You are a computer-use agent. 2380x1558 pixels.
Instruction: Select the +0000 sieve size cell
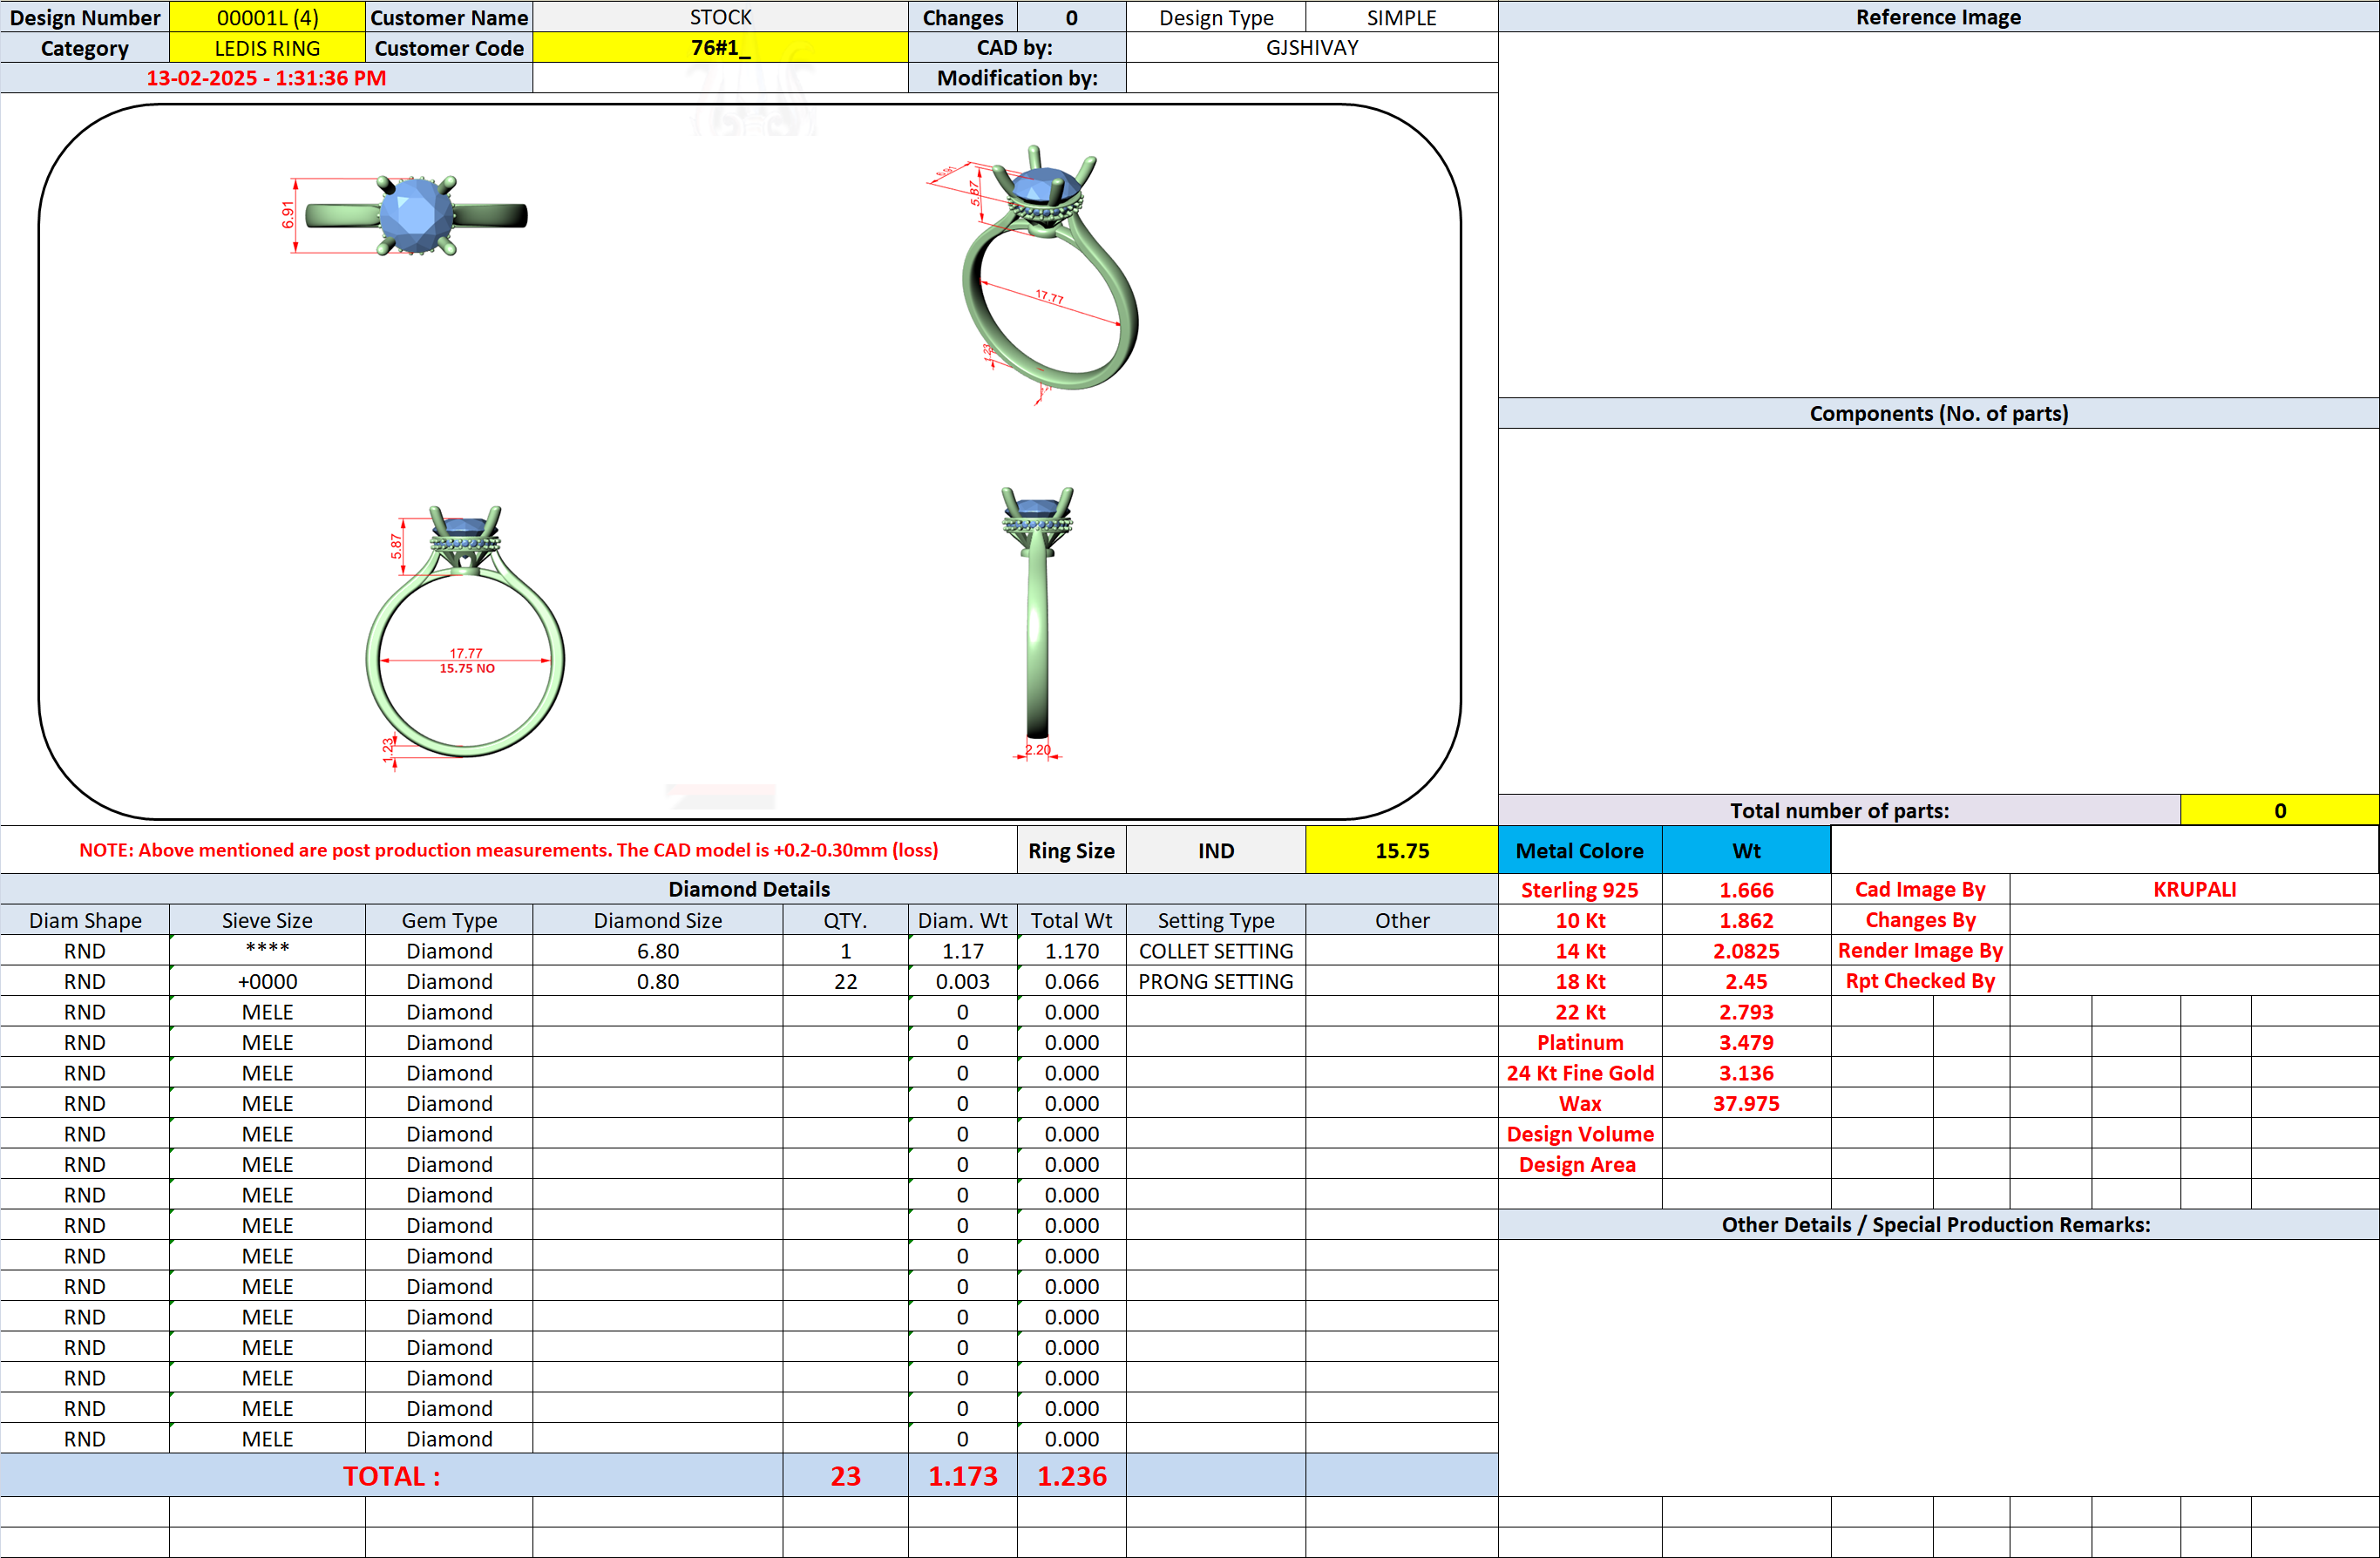pos(267,981)
